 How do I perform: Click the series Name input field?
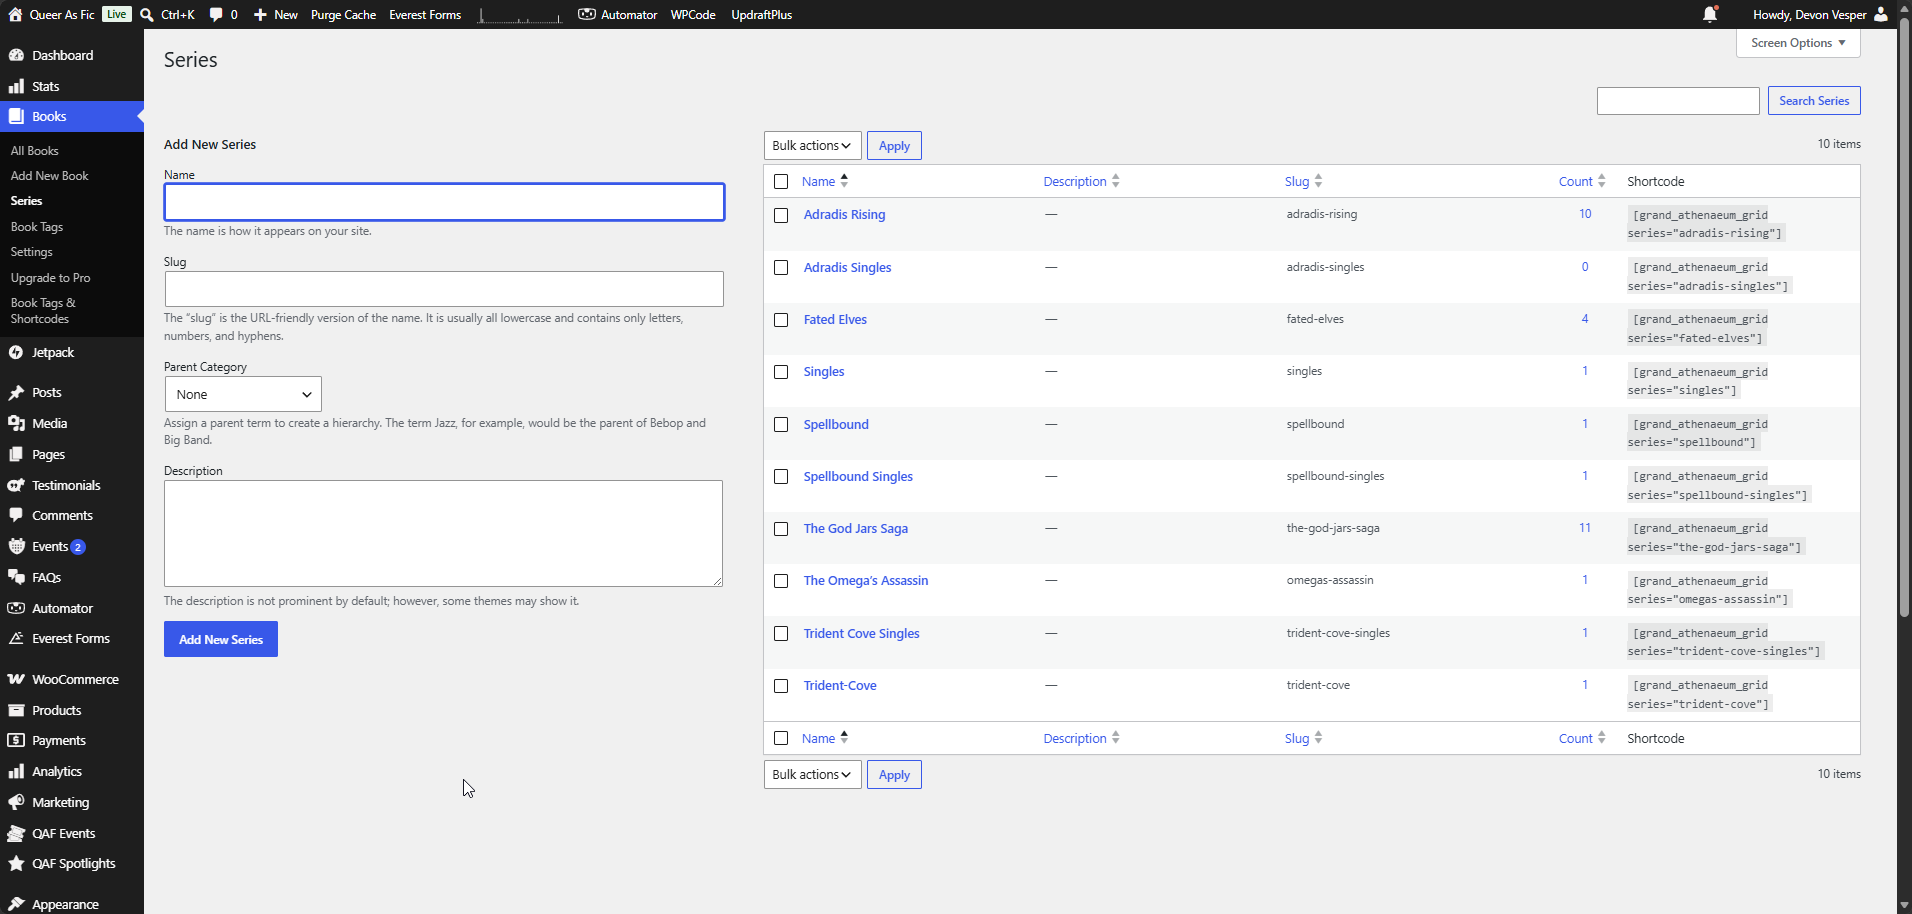(x=444, y=202)
